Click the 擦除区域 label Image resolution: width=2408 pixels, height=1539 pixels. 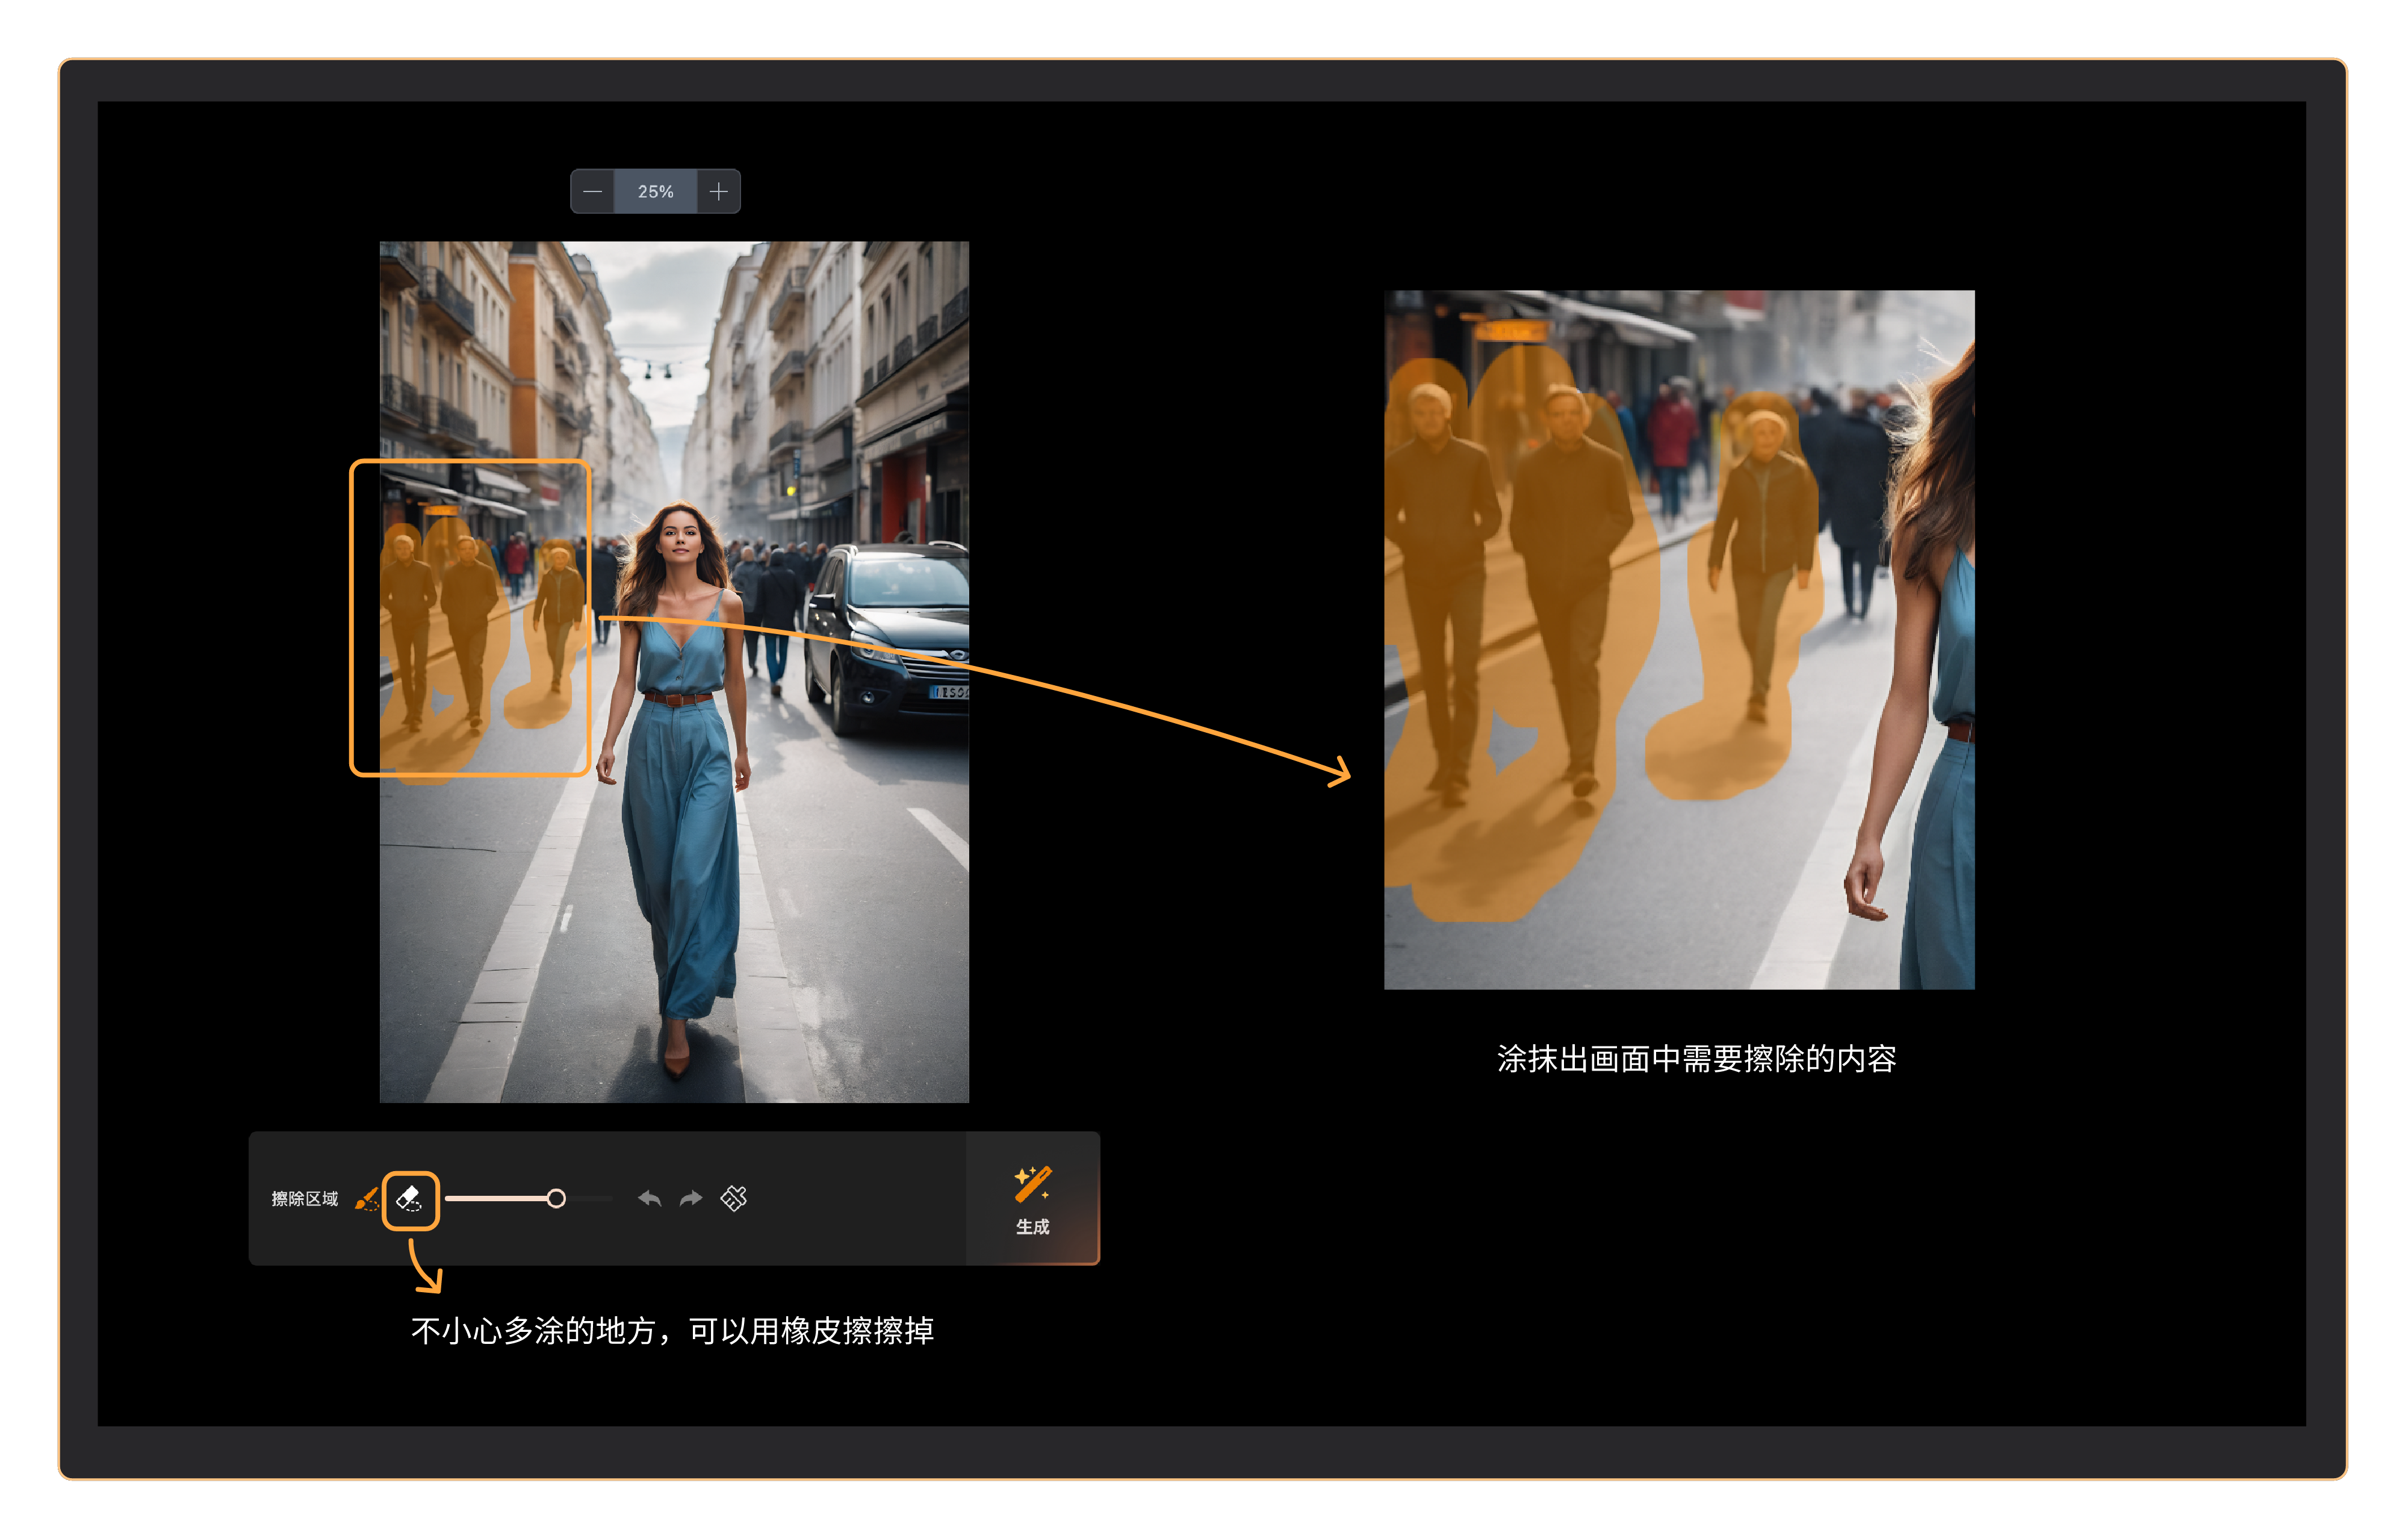[305, 1199]
